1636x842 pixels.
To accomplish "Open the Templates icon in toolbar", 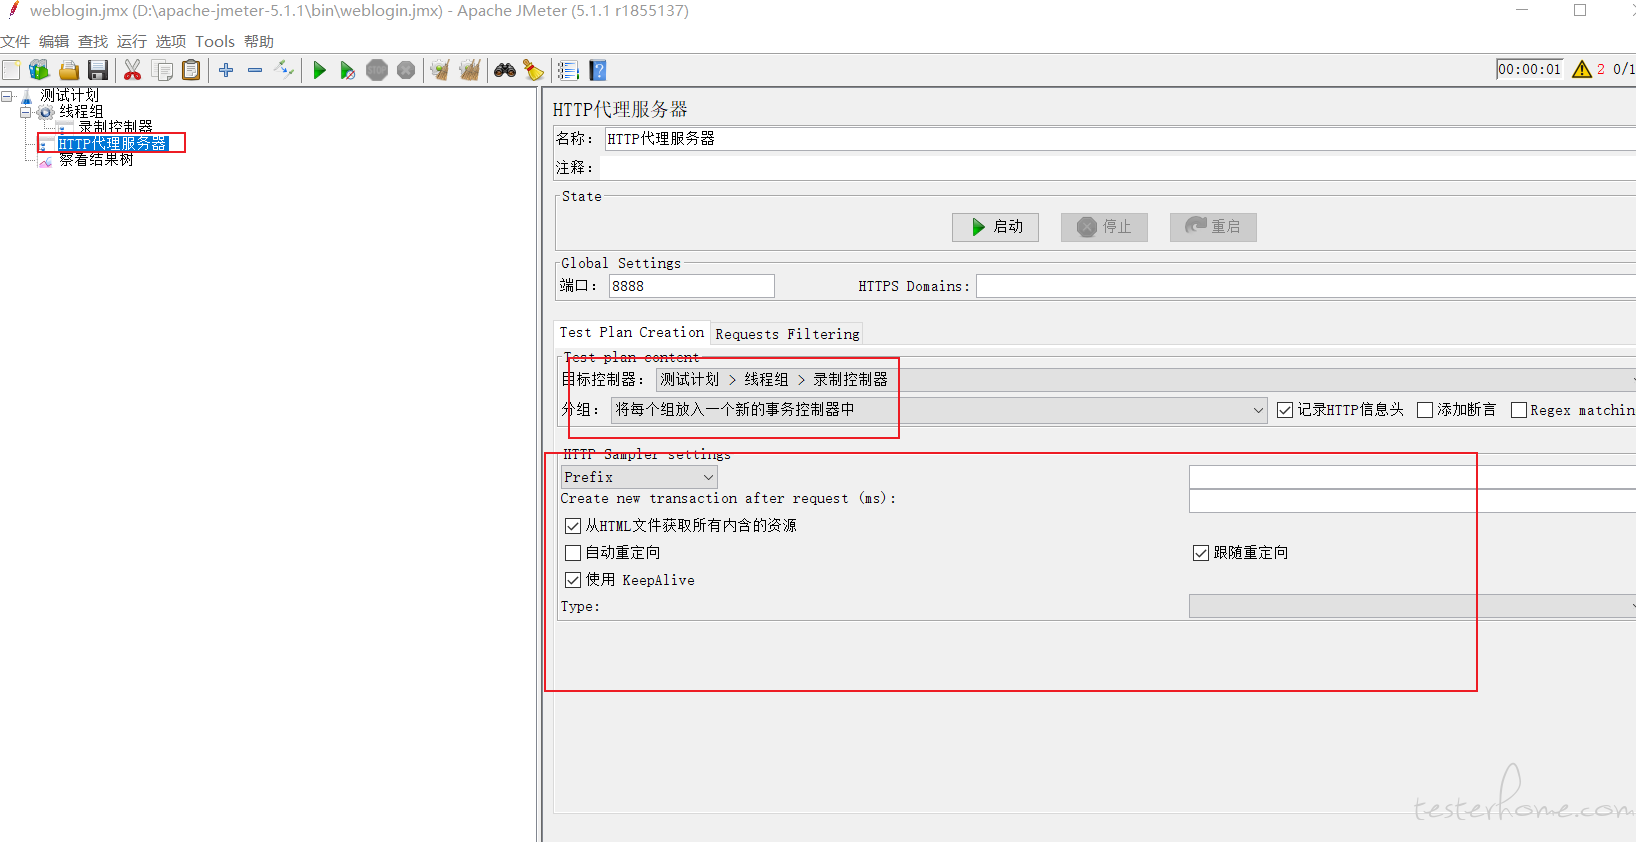I will (x=39, y=70).
